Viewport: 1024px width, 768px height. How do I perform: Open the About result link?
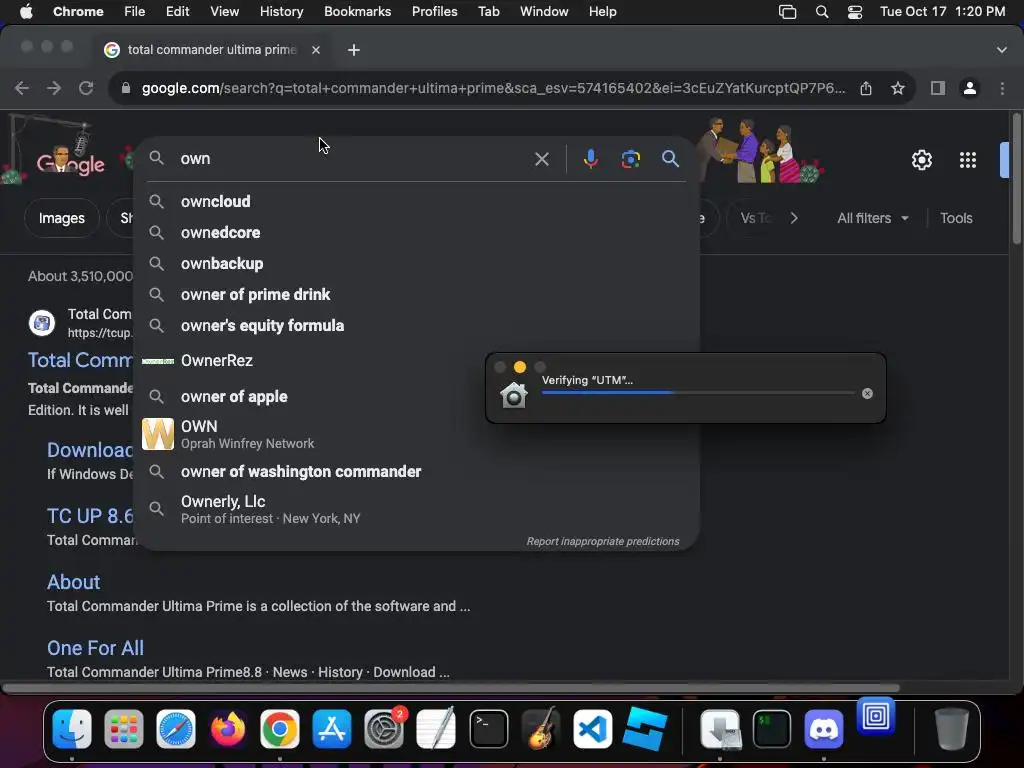[73, 582]
